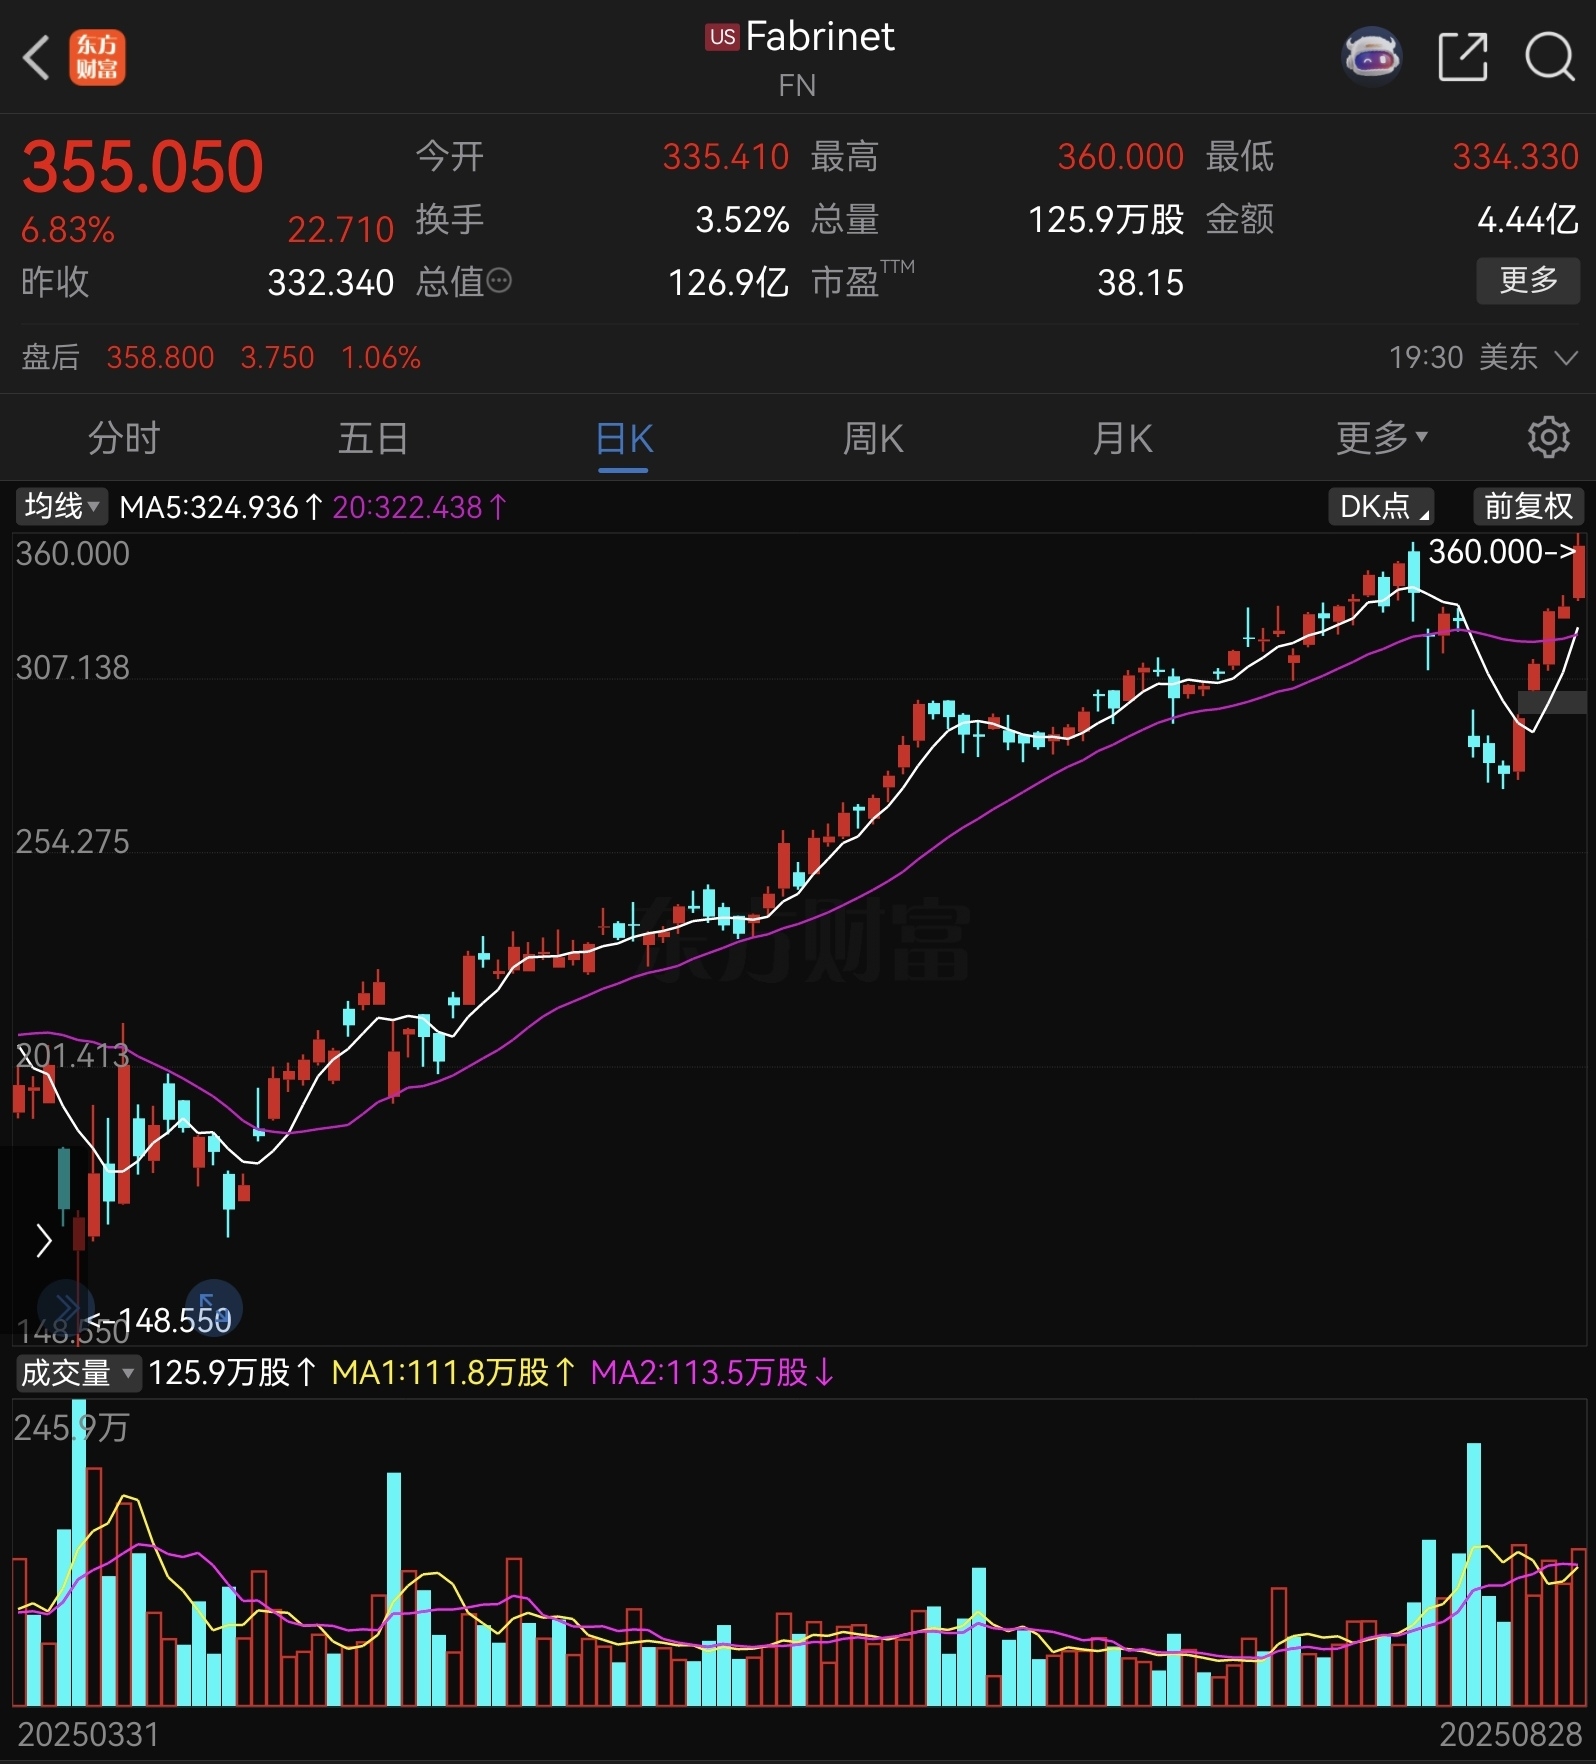The width and height of the screenshot is (1596, 1764).
Task: Expand the 美东 time zone chevron
Action: point(1566,358)
